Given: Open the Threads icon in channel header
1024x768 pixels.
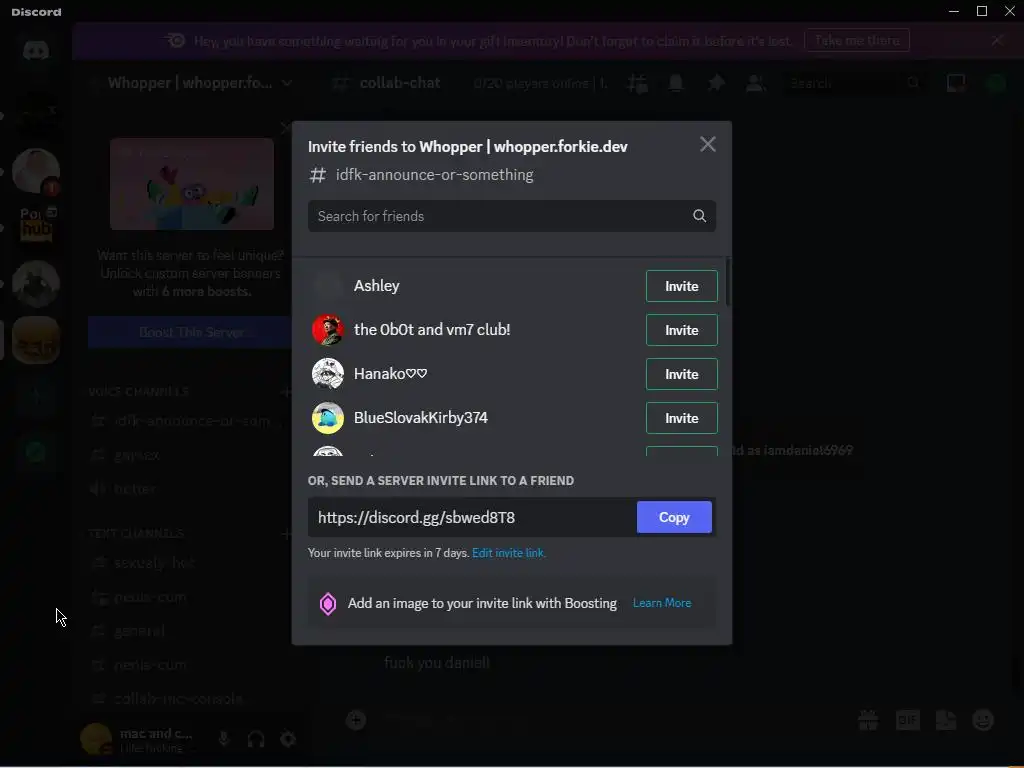Looking at the screenshot, I should point(637,83).
